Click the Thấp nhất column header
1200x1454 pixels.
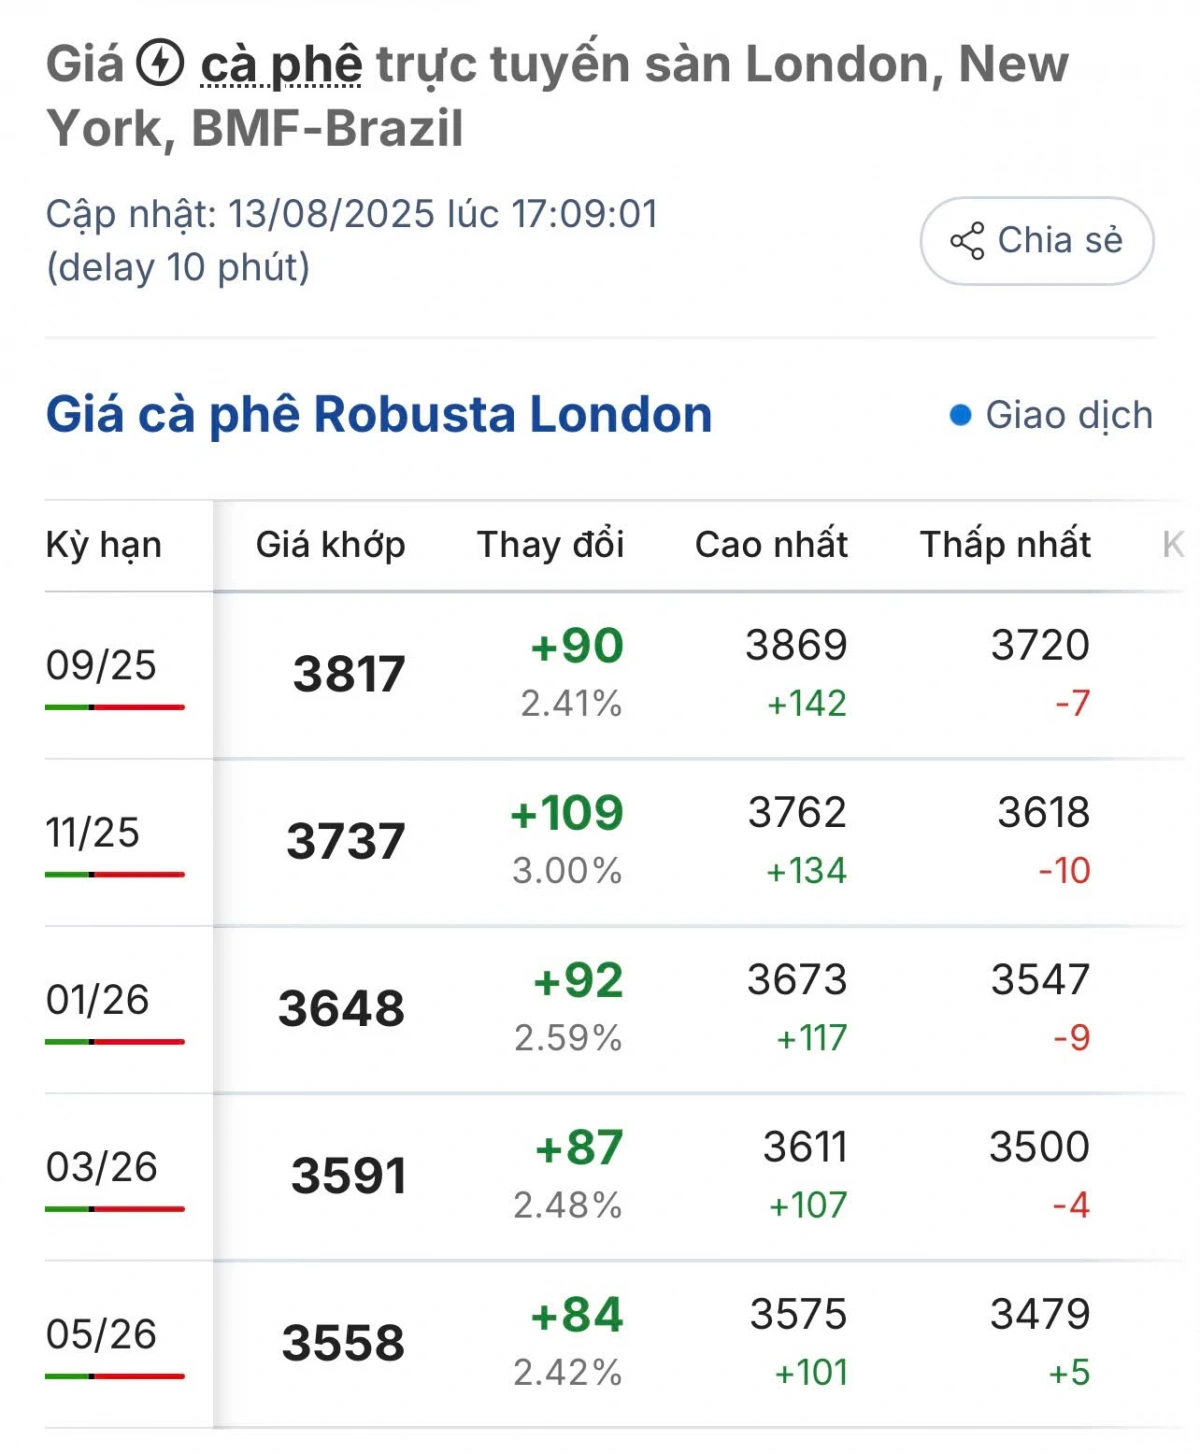tap(1006, 545)
